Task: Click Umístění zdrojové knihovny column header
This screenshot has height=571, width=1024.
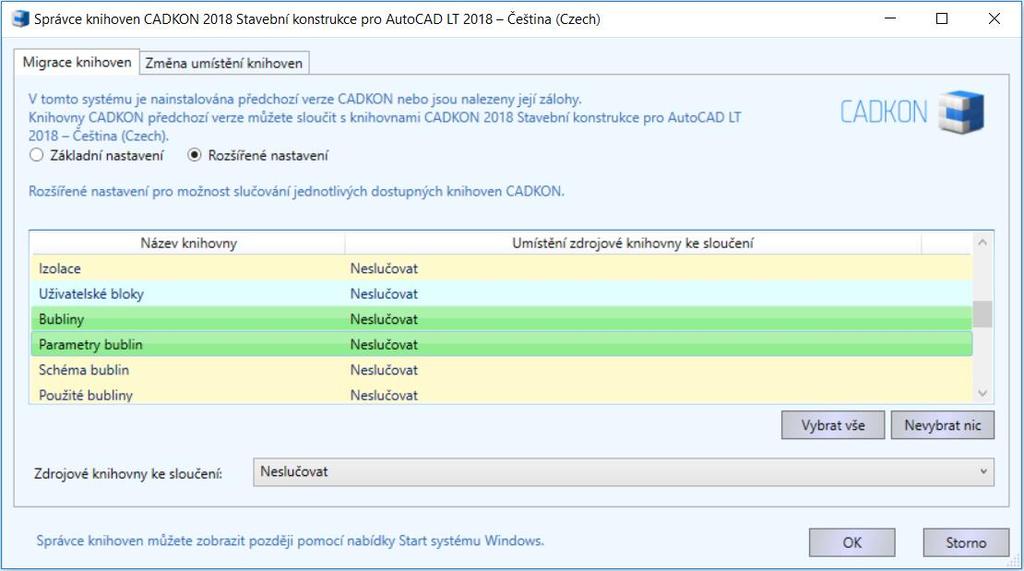Action: (x=633, y=243)
